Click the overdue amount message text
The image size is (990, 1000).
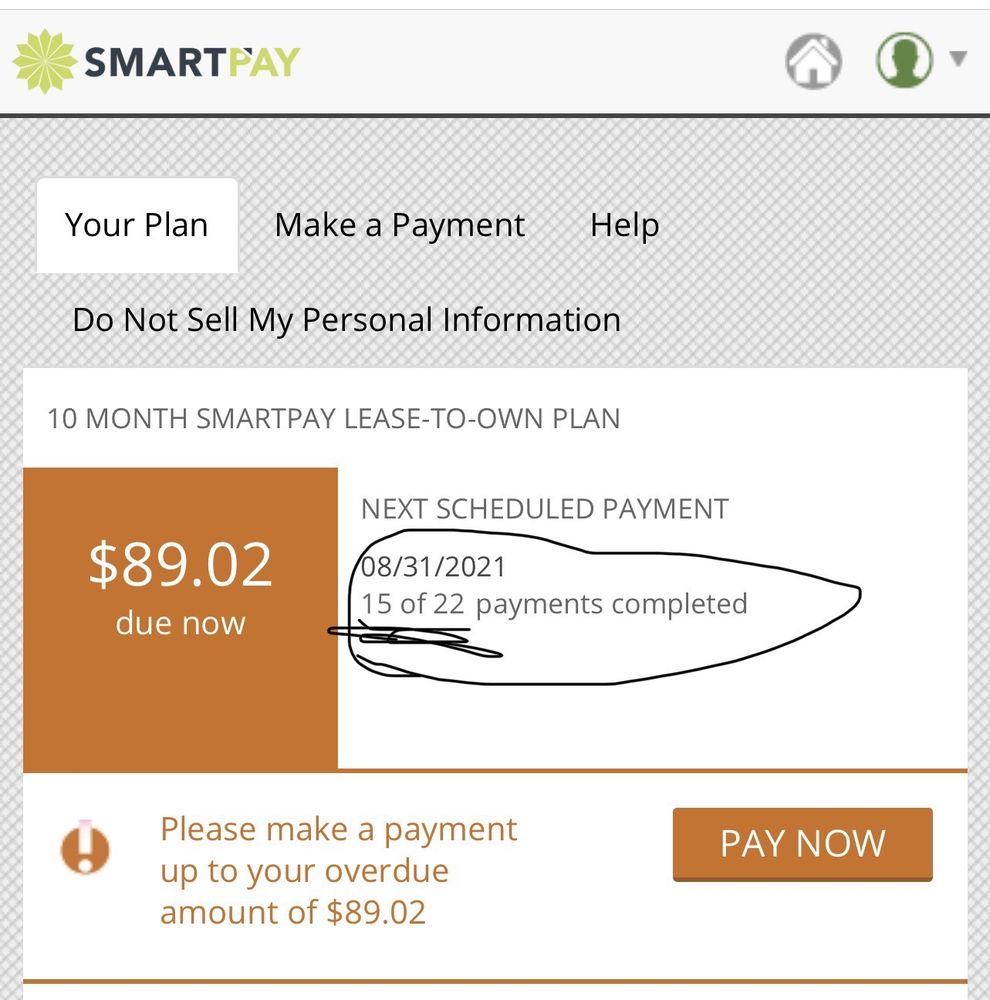(x=338, y=870)
